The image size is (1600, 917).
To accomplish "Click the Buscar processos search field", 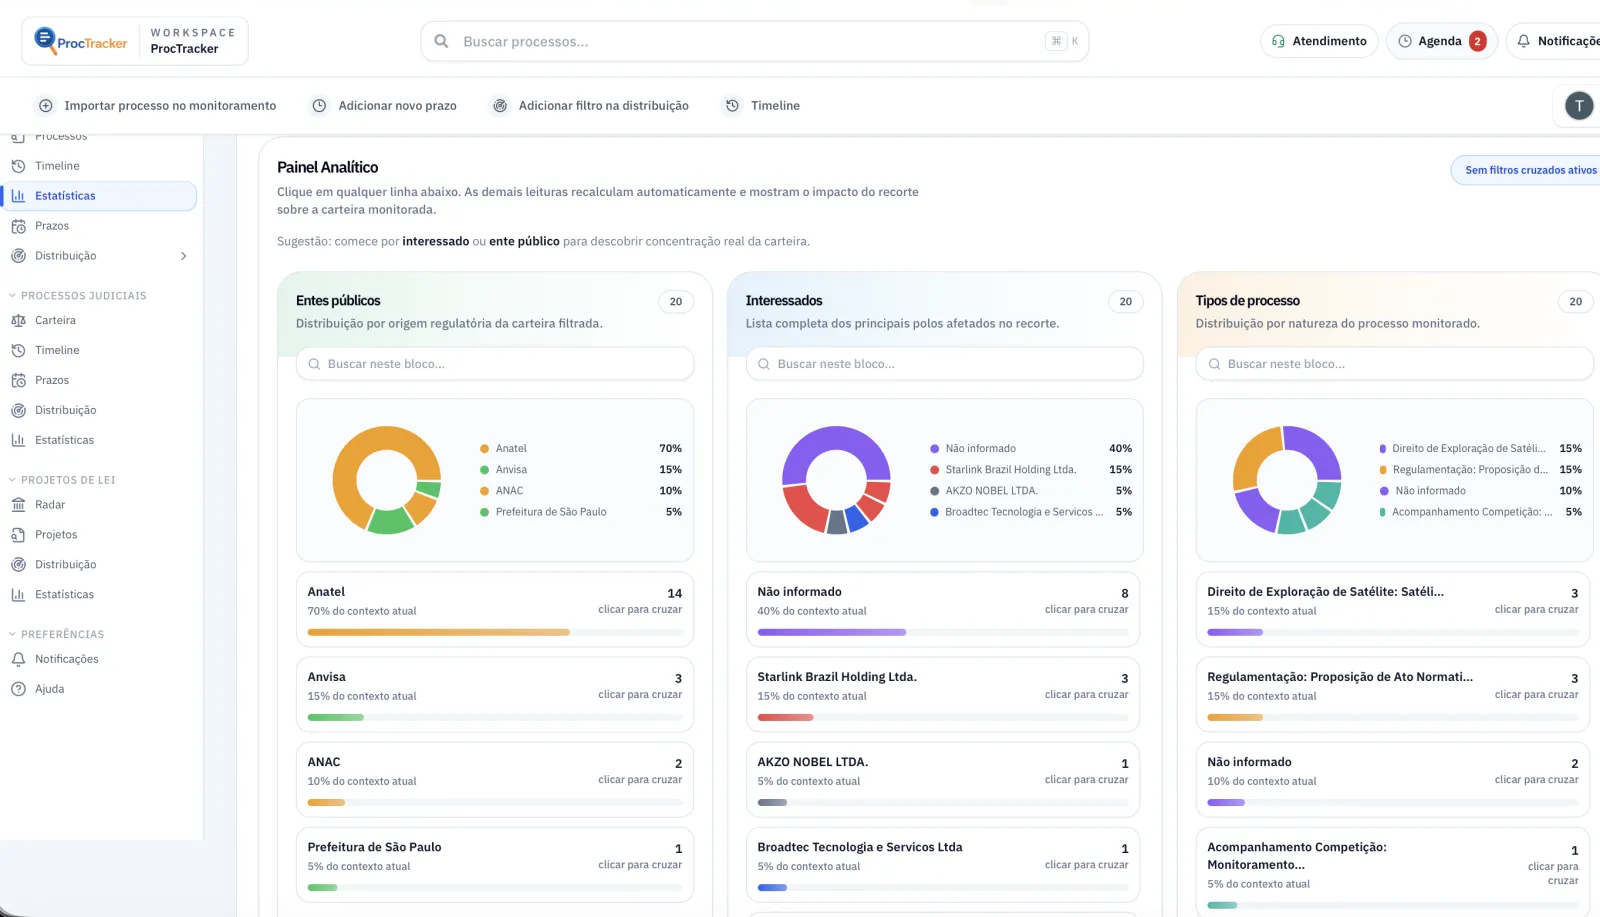I will (x=754, y=41).
